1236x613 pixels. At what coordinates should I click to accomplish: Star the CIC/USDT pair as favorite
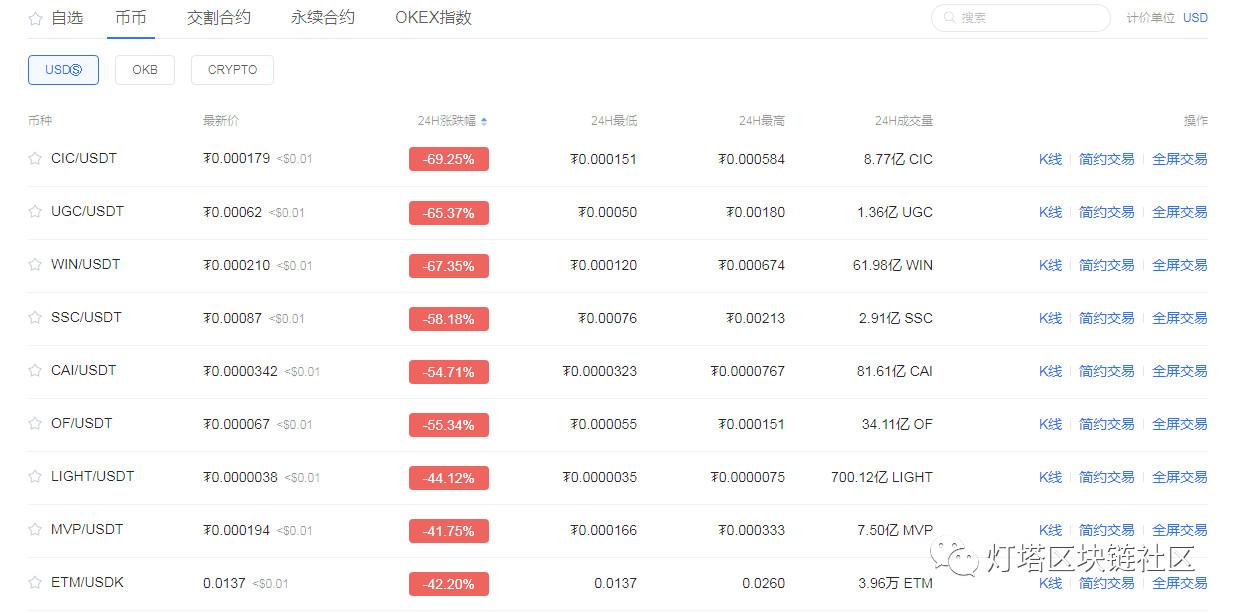tap(35, 158)
